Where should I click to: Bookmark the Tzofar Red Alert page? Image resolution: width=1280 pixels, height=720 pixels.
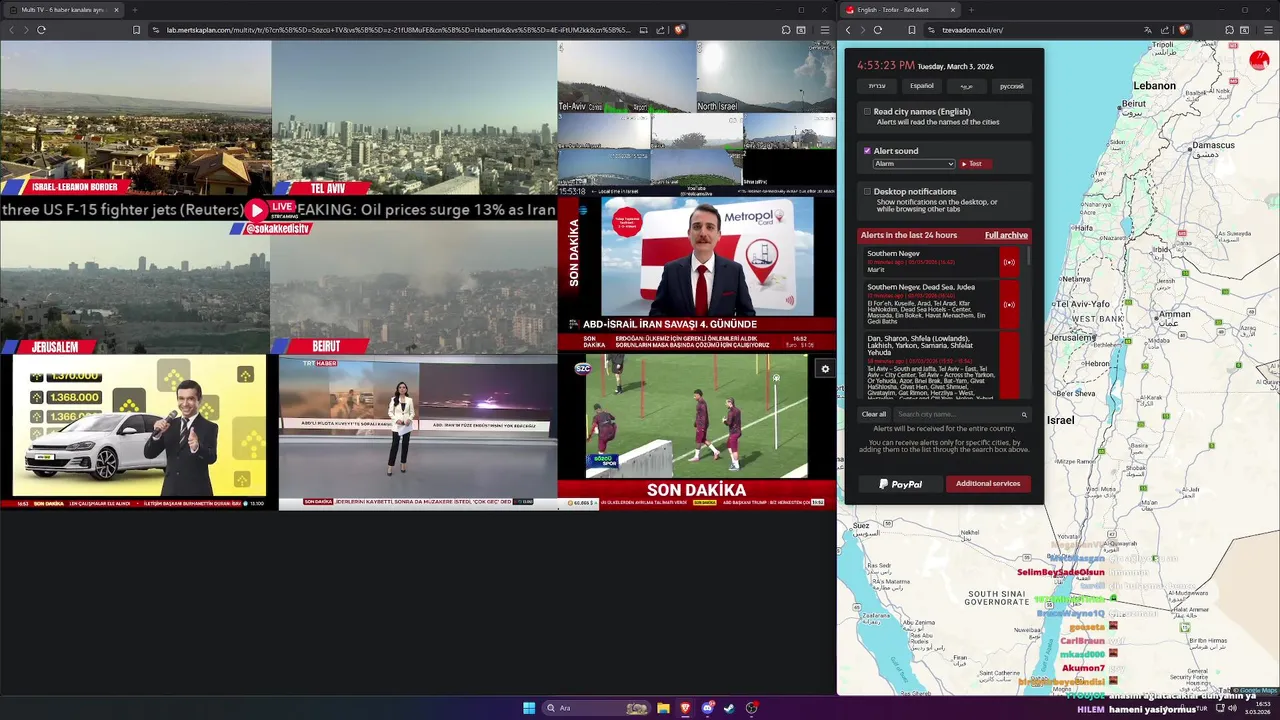point(911,30)
